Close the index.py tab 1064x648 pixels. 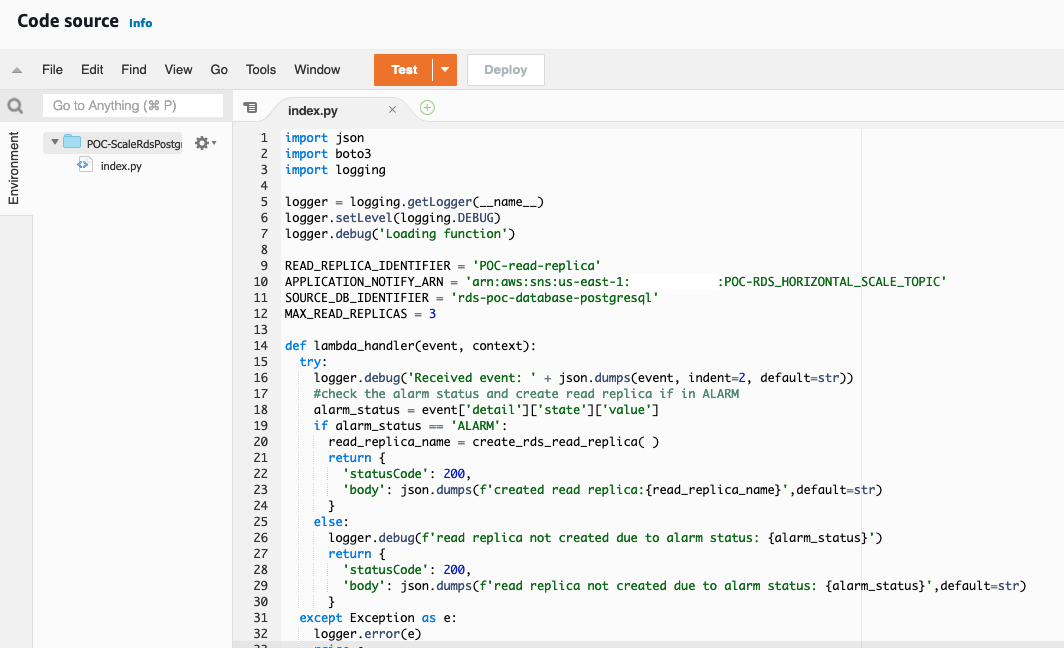pos(392,109)
